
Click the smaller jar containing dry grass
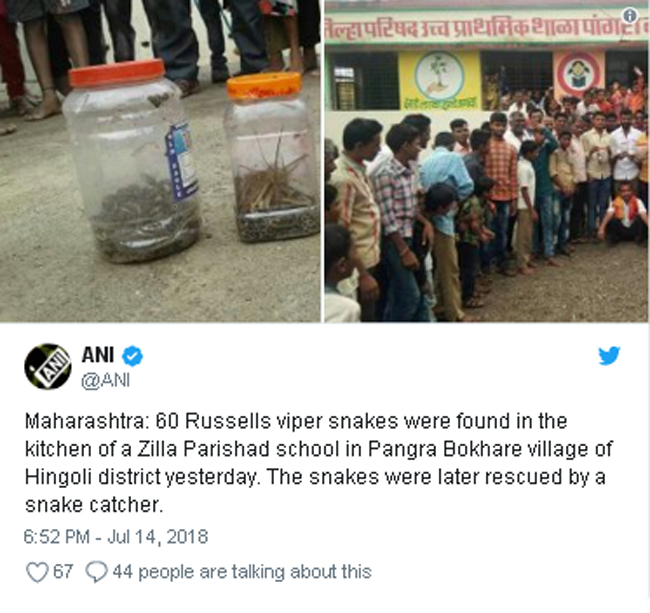pyautogui.click(x=271, y=157)
